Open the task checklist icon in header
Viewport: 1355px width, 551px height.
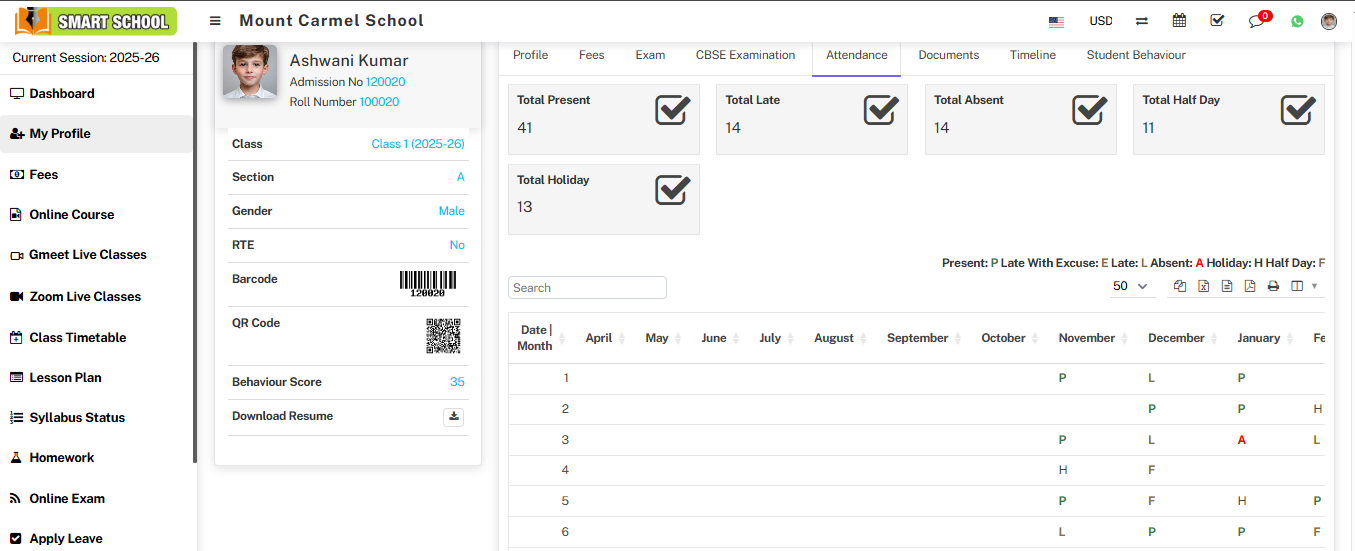[1217, 21]
